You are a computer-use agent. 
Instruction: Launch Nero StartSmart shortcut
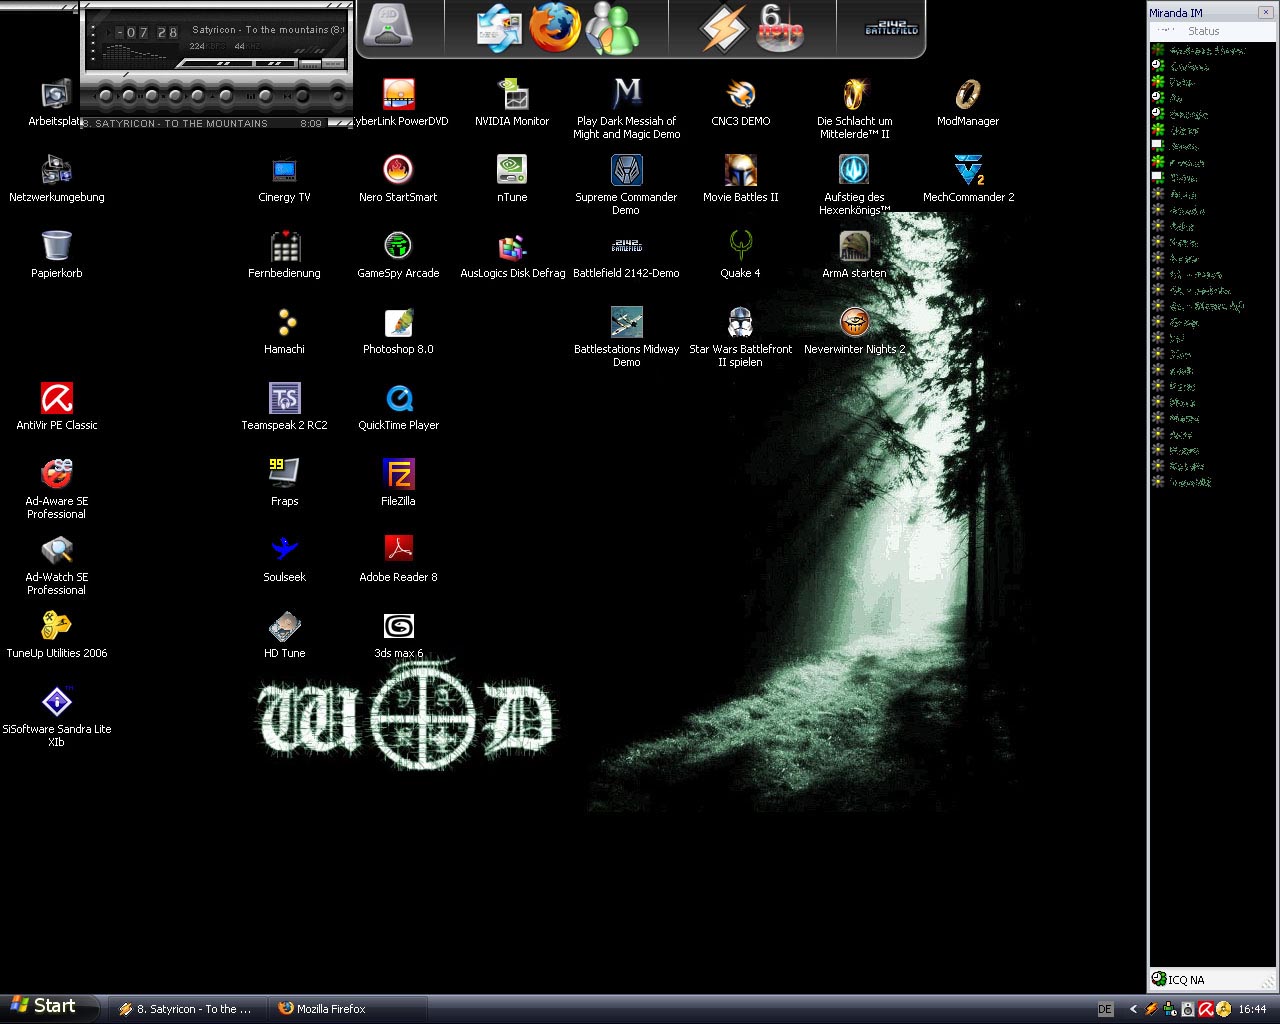398,178
